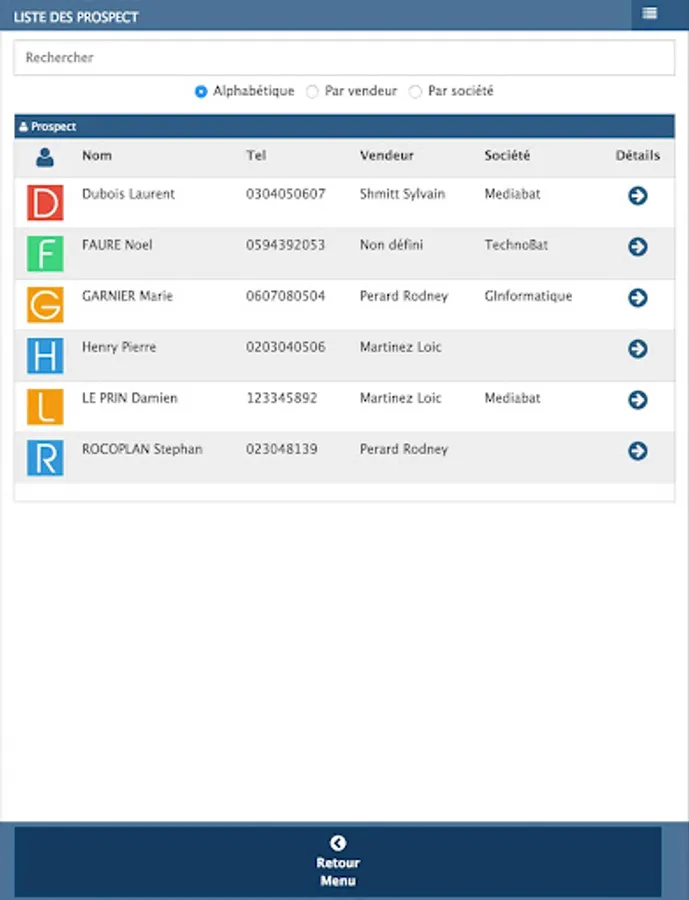Open details arrow for ROCOPLAN Stephan
The width and height of the screenshot is (689, 900).
pyautogui.click(x=637, y=451)
